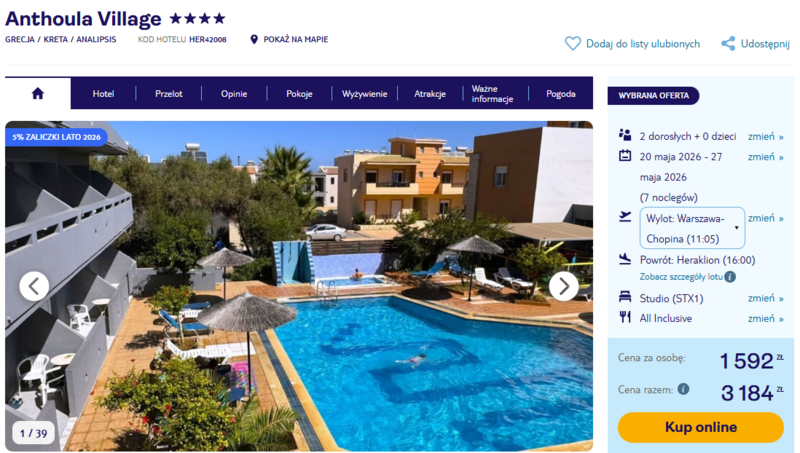Change All Inclusive board with zmień
This screenshot has width=800, height=453.
click(765, 319)
